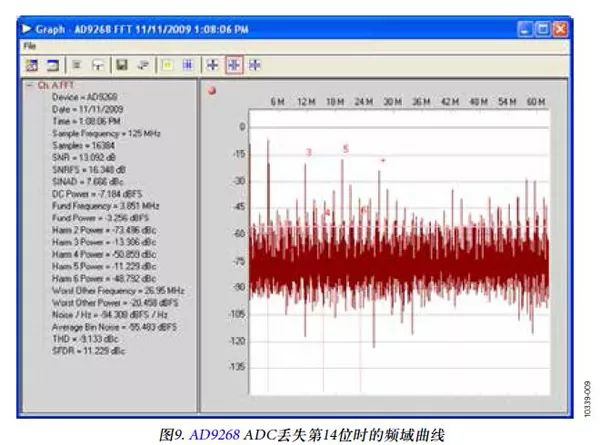Select the SFDR row
This screenshot has height=445, width=600.
coord(88,351)
